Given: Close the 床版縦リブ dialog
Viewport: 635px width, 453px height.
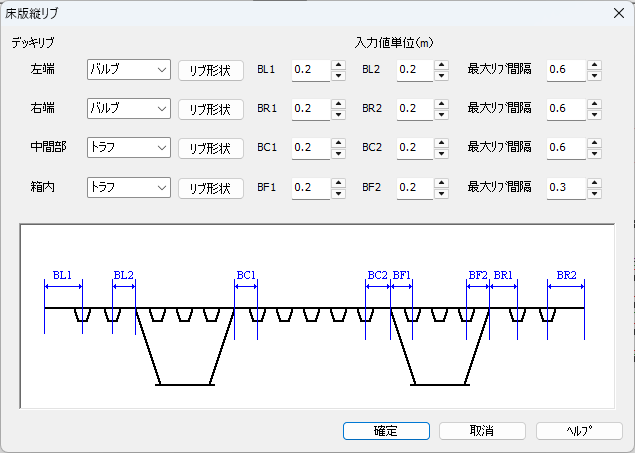Looking at the screenshot, I should [x=619, y=13].
